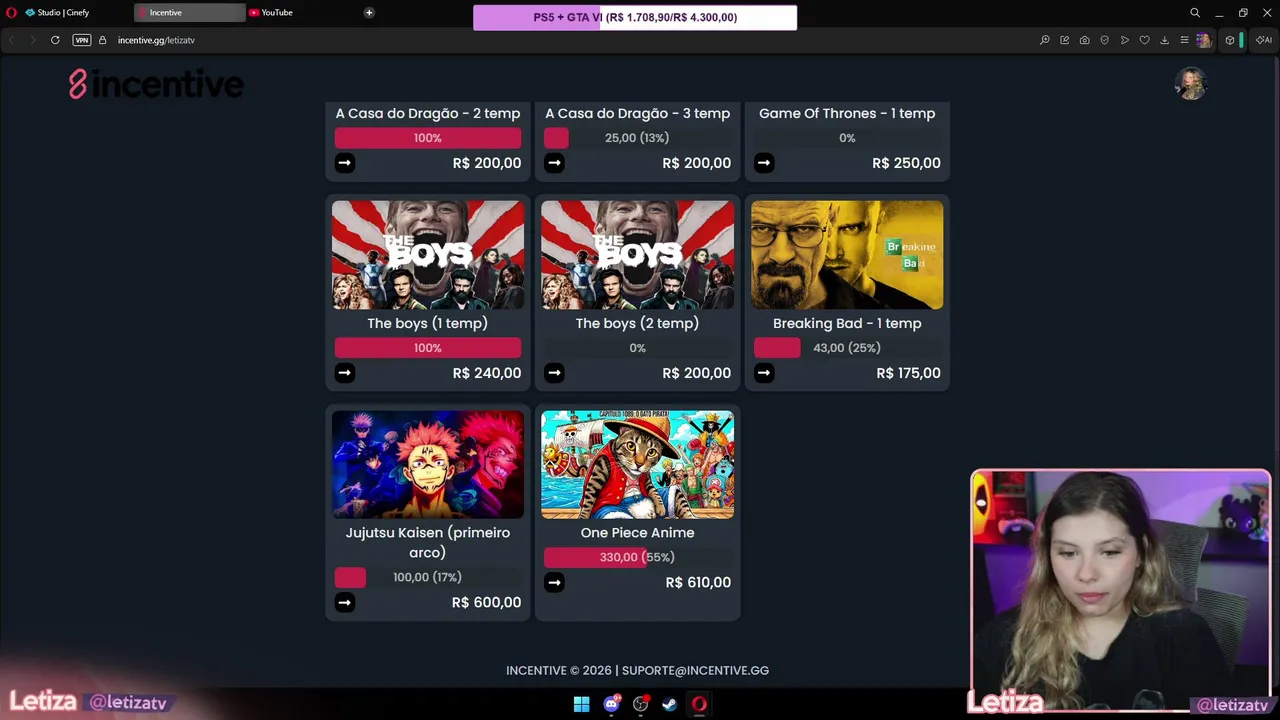The height and width of the screenshot is (720, 1280).
Task: Click the arrow on A Casa do Dragão 2 temp
Action: [x=345, y=163]
